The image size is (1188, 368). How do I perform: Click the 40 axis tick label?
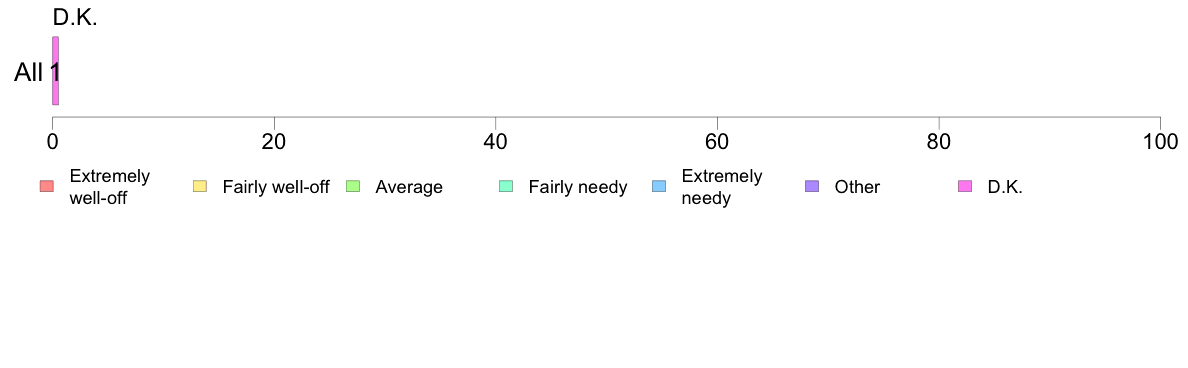tap(496, 142)
